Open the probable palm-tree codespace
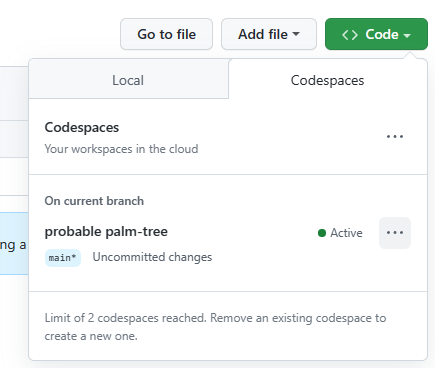Viewport: 435px width, 368px height. pyautogui.click(x=106, y=232)
